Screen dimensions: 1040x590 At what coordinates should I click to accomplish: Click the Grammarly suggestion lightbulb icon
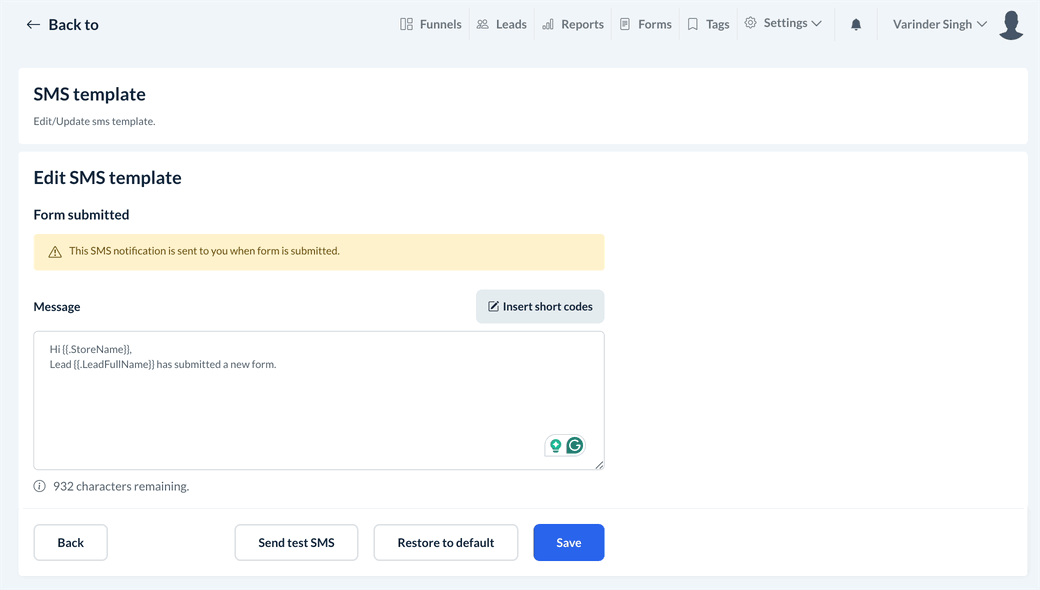[x=555, y=445]
